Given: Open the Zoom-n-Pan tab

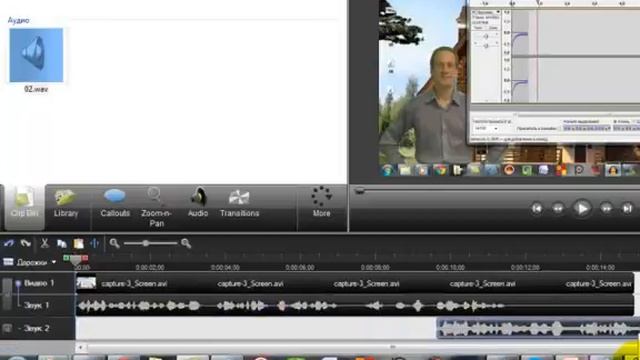Looking at the screenshot, I should [156, 207].
